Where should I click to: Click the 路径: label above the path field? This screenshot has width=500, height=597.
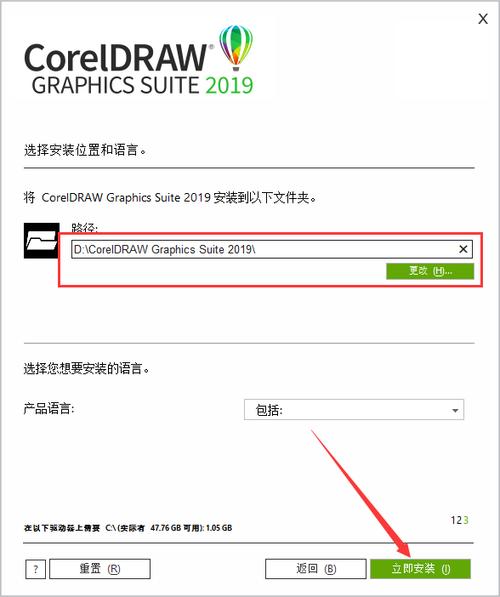85,228
